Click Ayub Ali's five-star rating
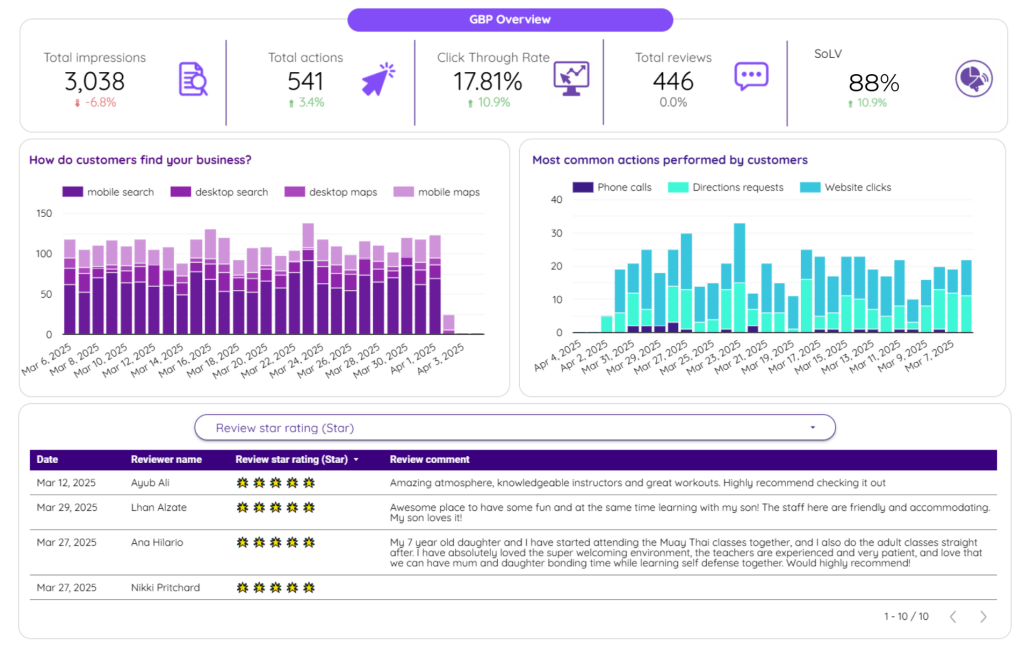This screenshot has height=651, width=1024. [x=276, y=482]
